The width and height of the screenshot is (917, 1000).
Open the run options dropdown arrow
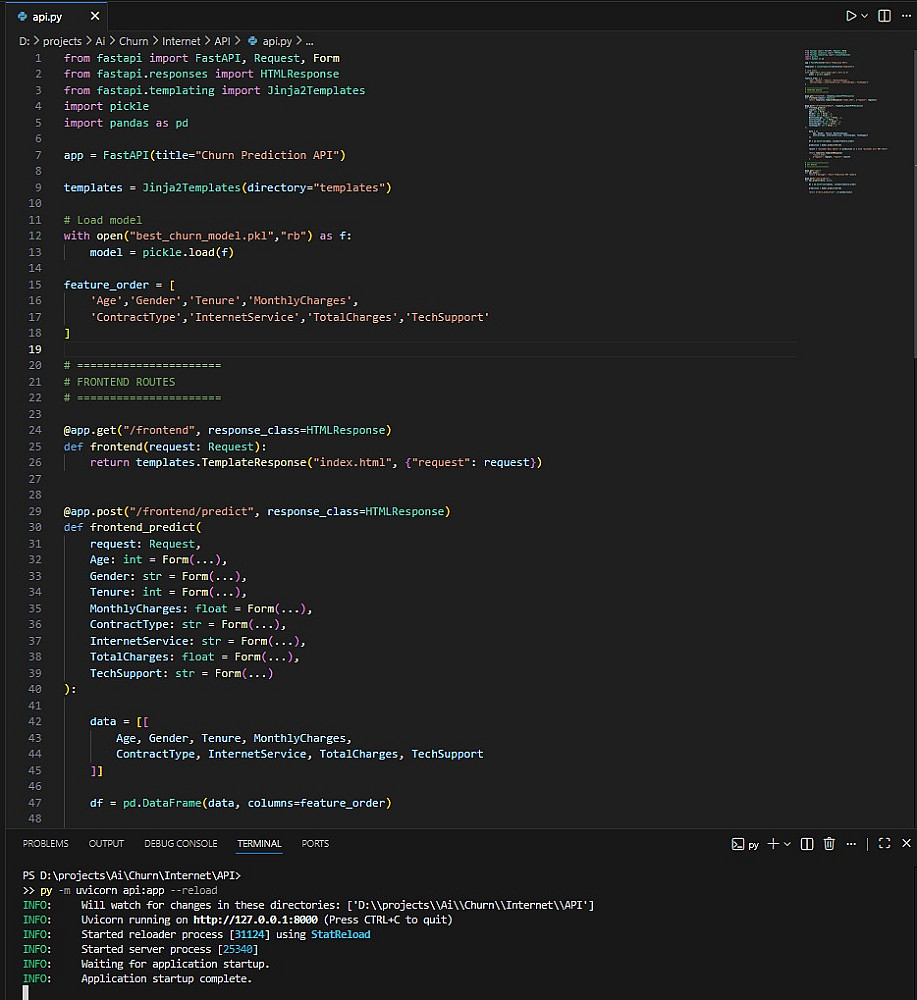[864, 16]
